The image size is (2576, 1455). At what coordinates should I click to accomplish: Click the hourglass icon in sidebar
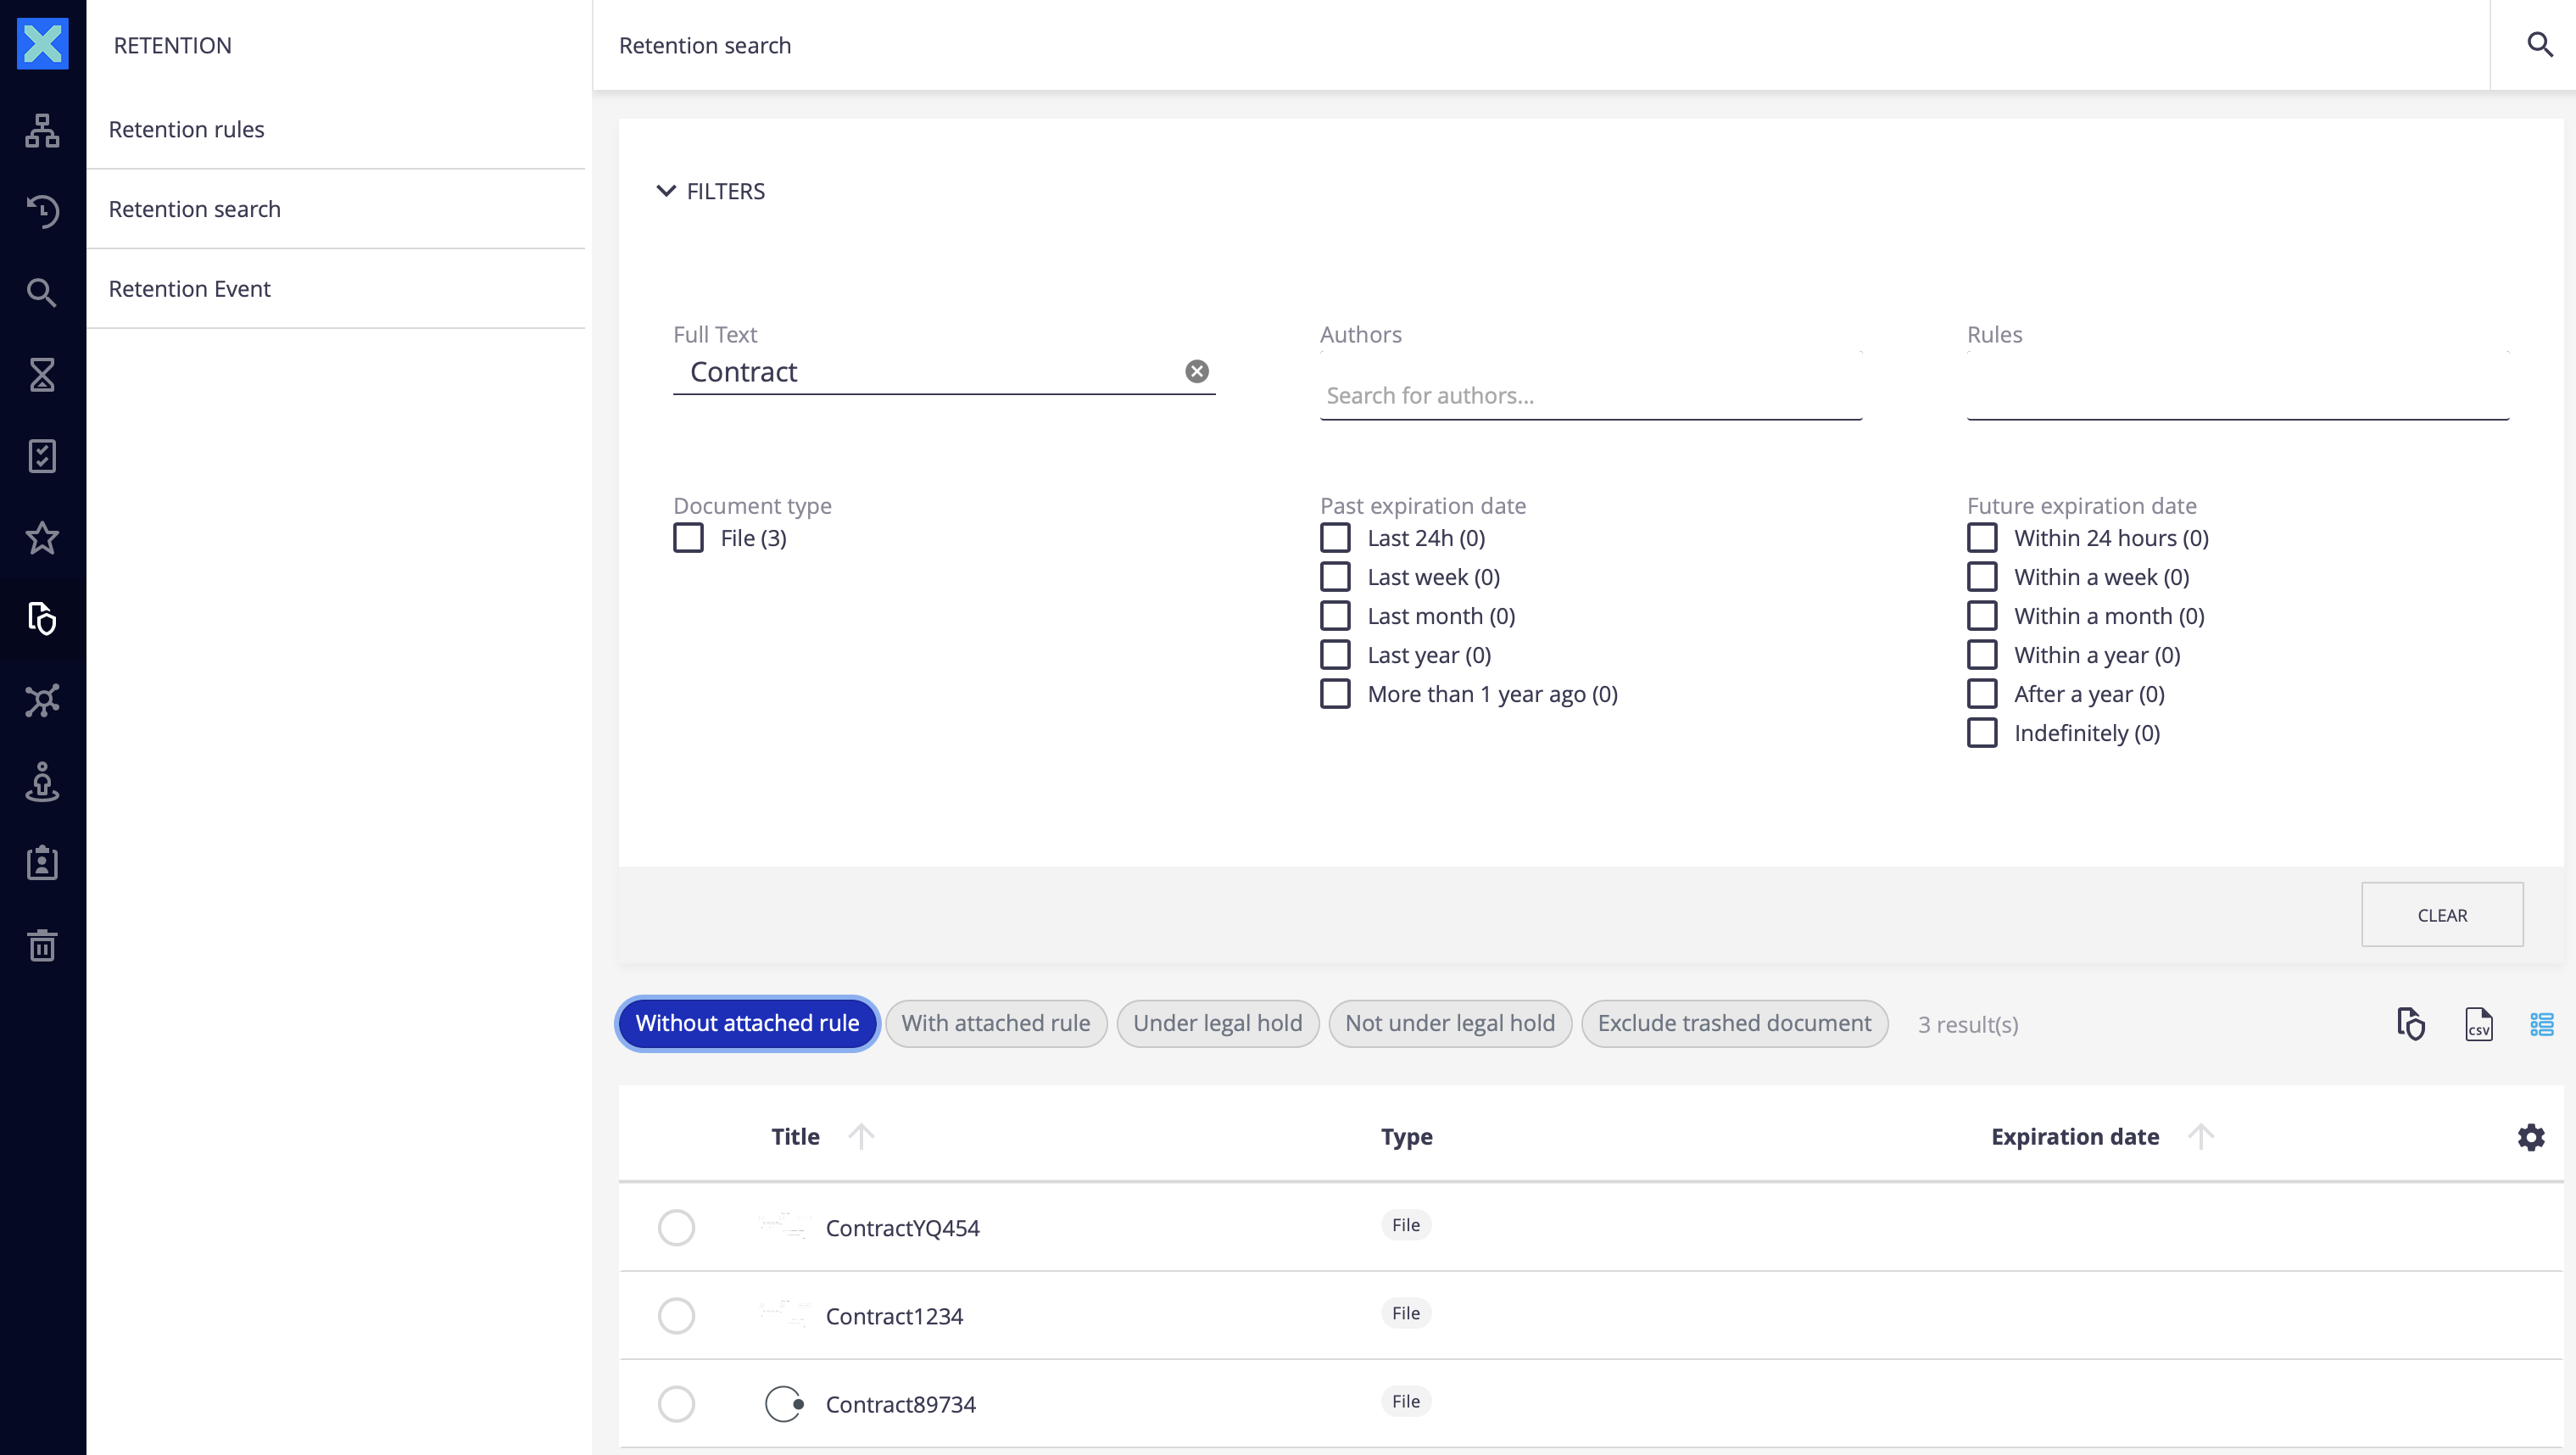pos(42,375)
